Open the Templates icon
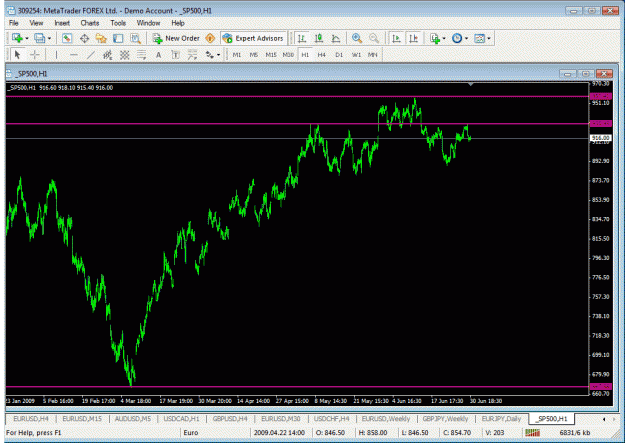This screenshot has width=625, height=443. click(479, 38)
